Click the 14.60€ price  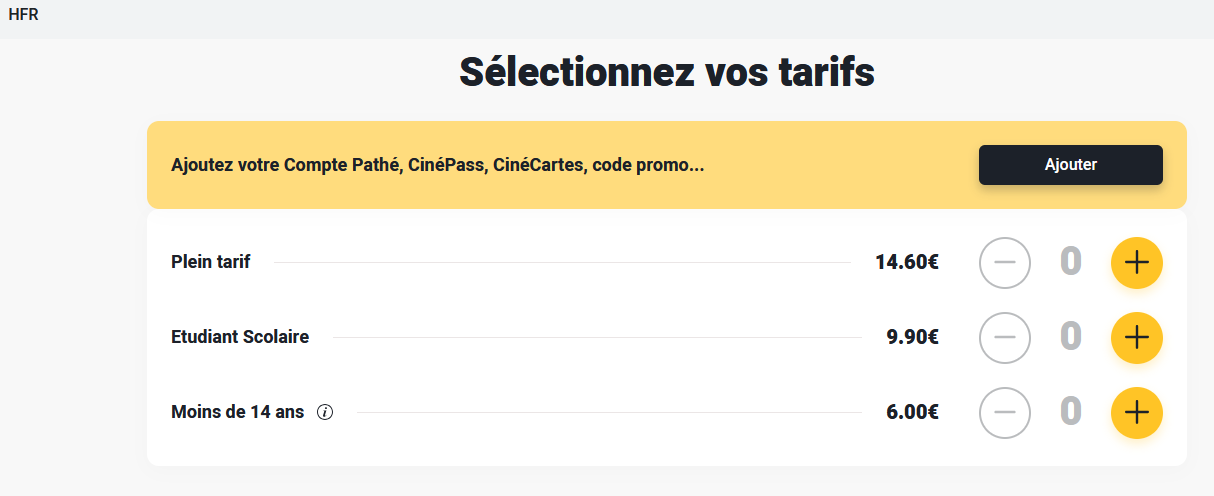[x=907, y=262]
